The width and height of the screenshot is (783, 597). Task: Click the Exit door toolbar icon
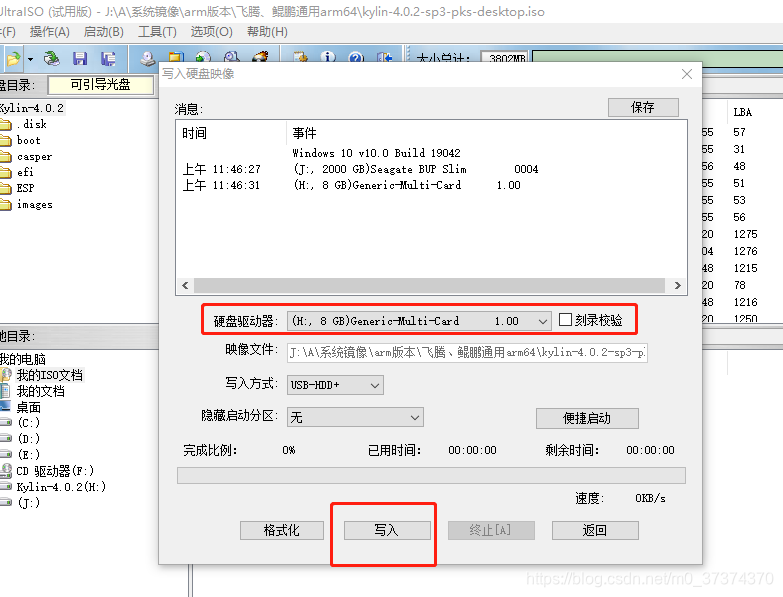tap(384, 56)
